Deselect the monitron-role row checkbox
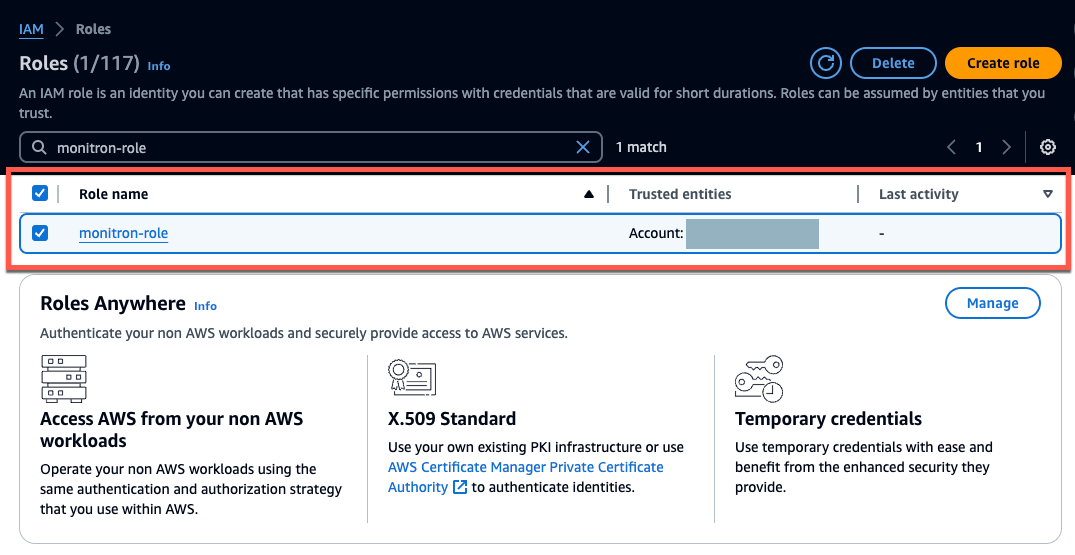 tap(40, 233)
